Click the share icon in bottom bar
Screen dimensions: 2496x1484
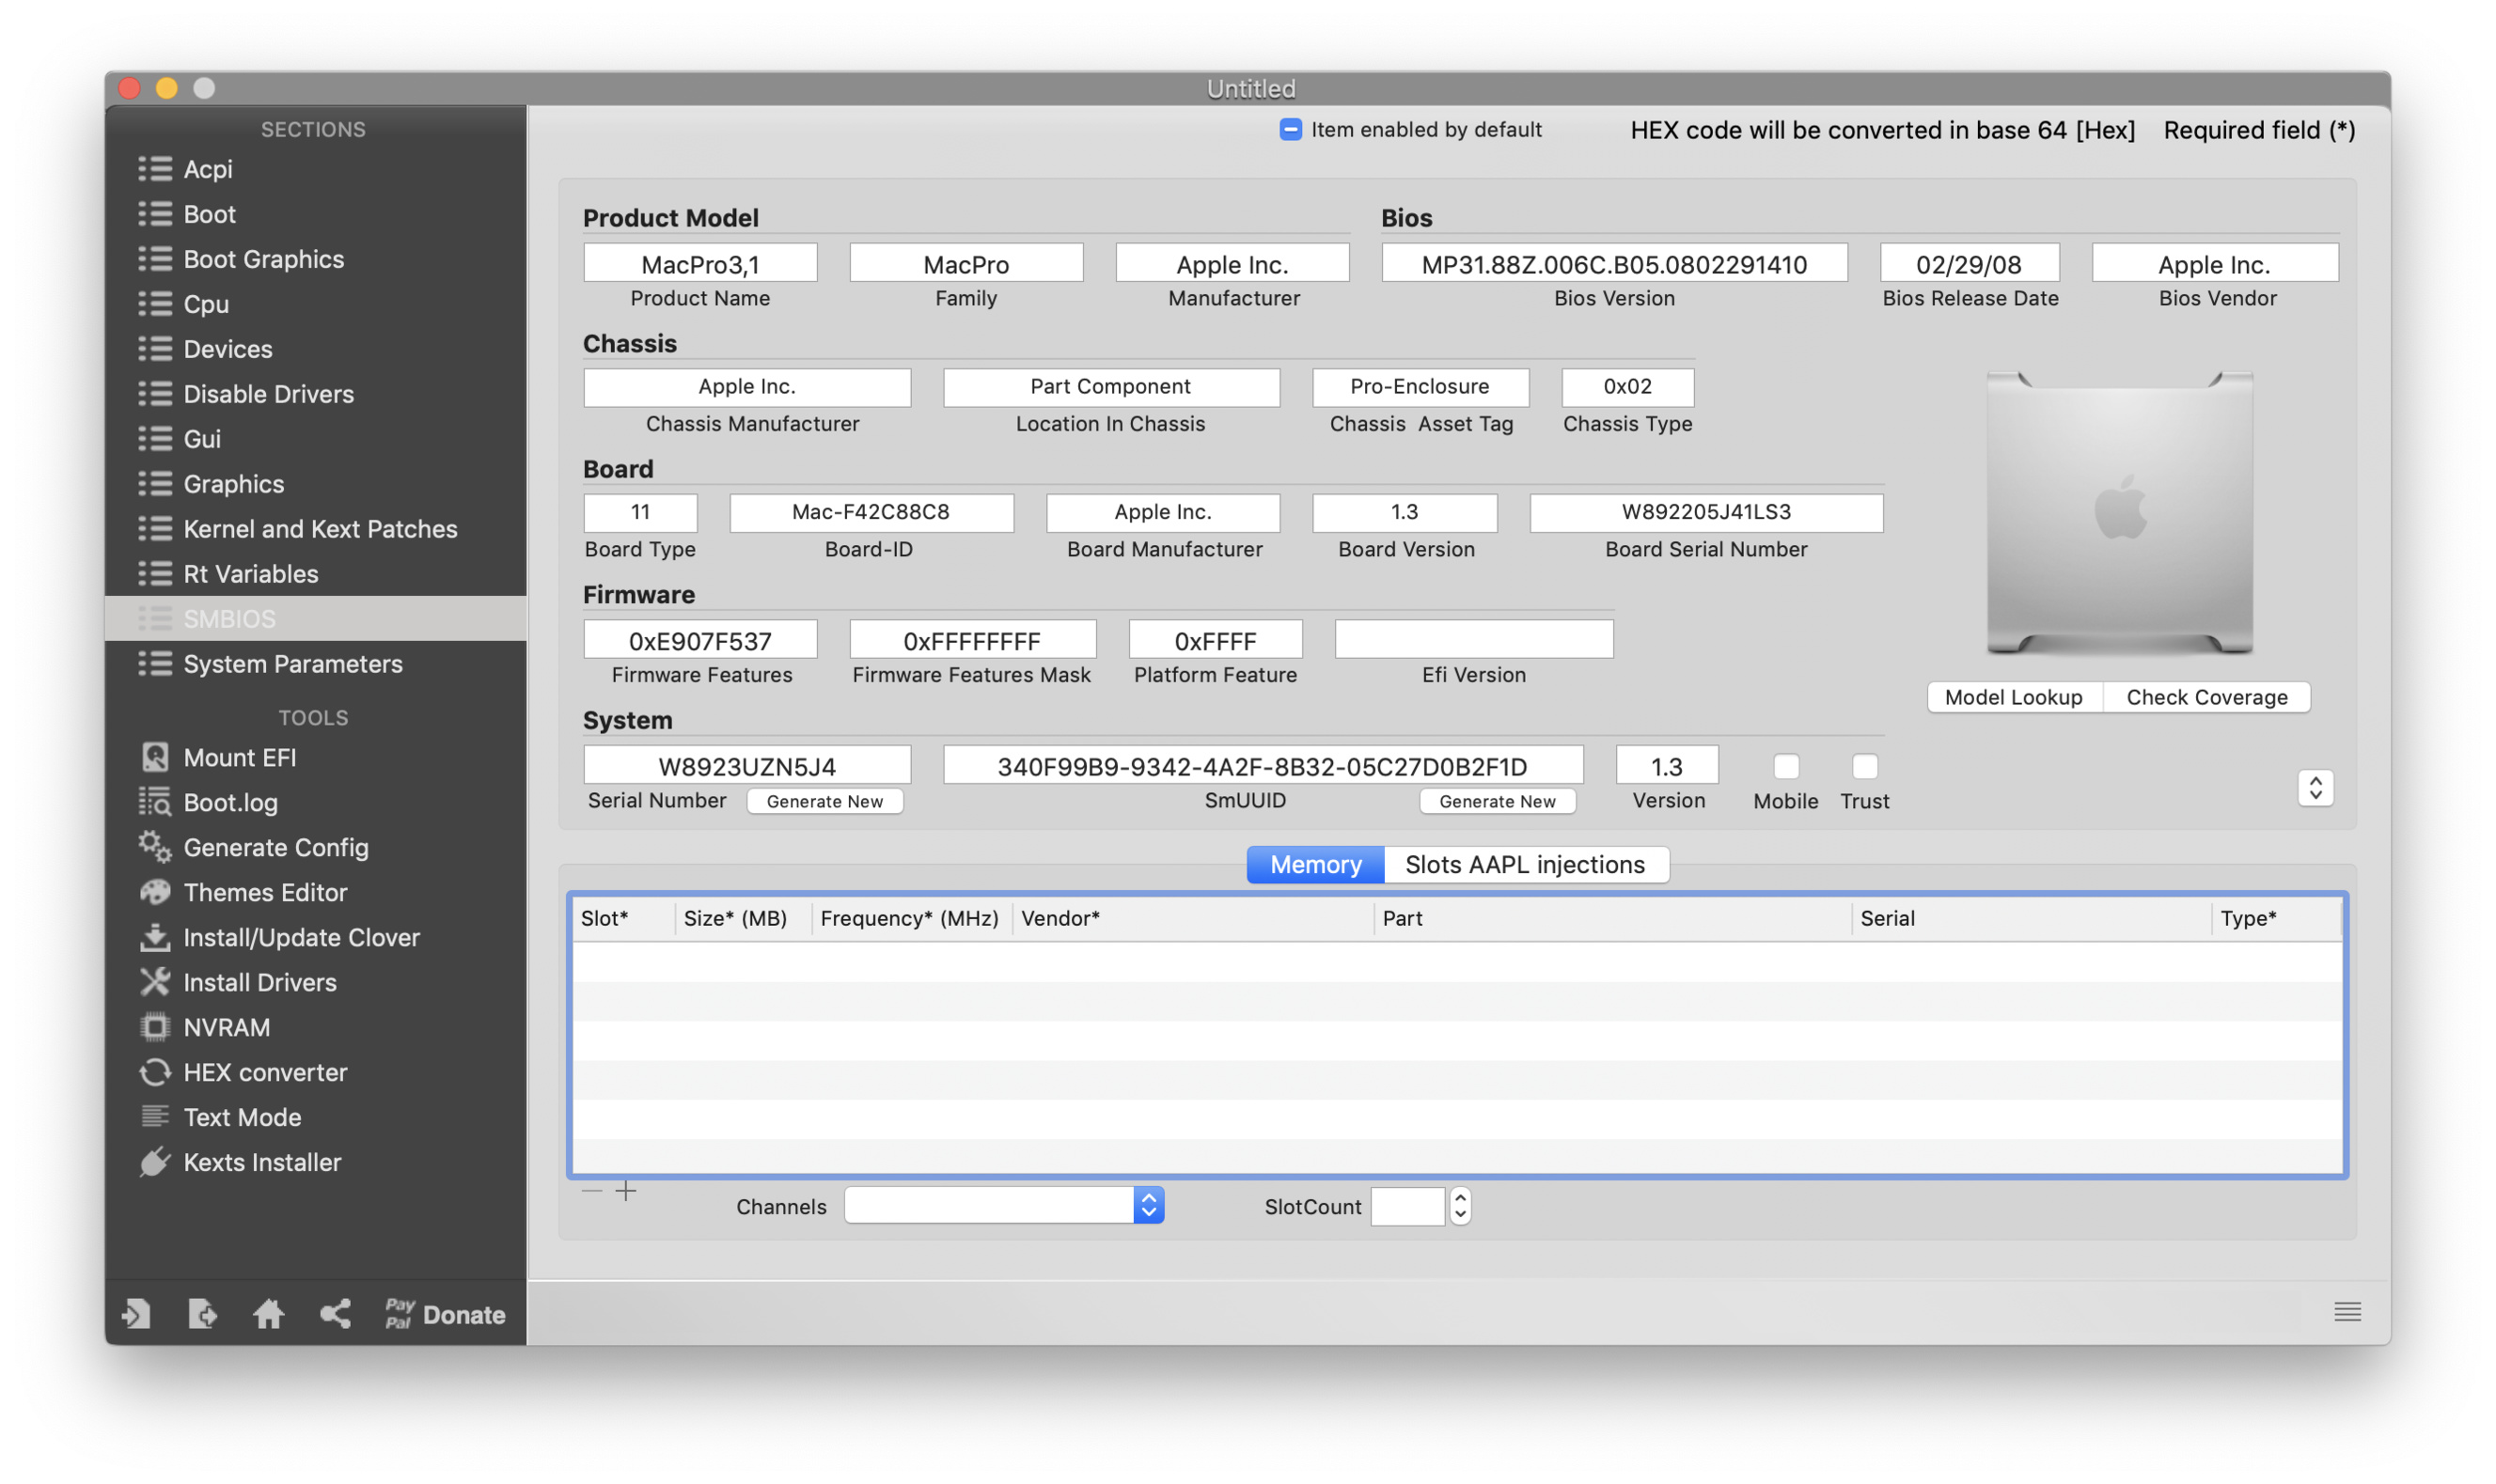335,1314
